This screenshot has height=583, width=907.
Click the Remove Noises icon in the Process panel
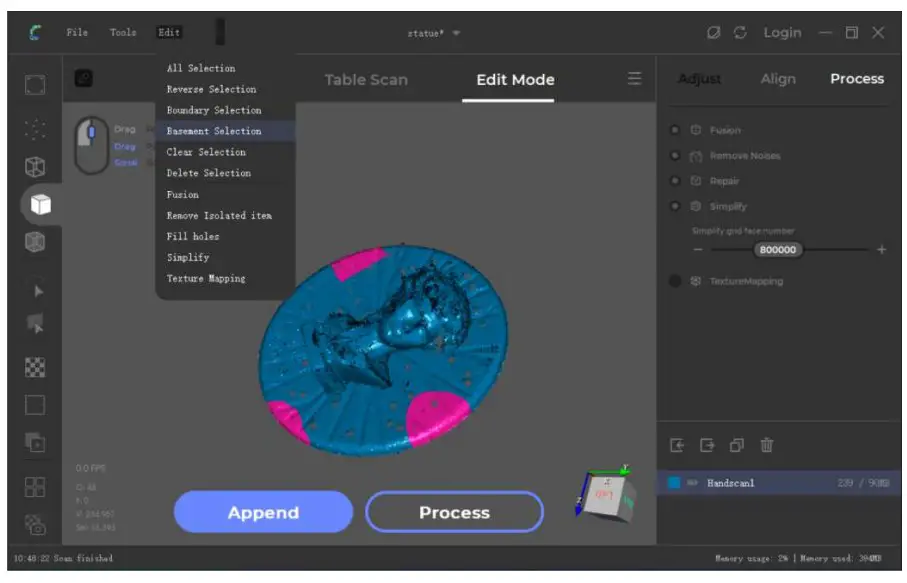tap(696, 156)
